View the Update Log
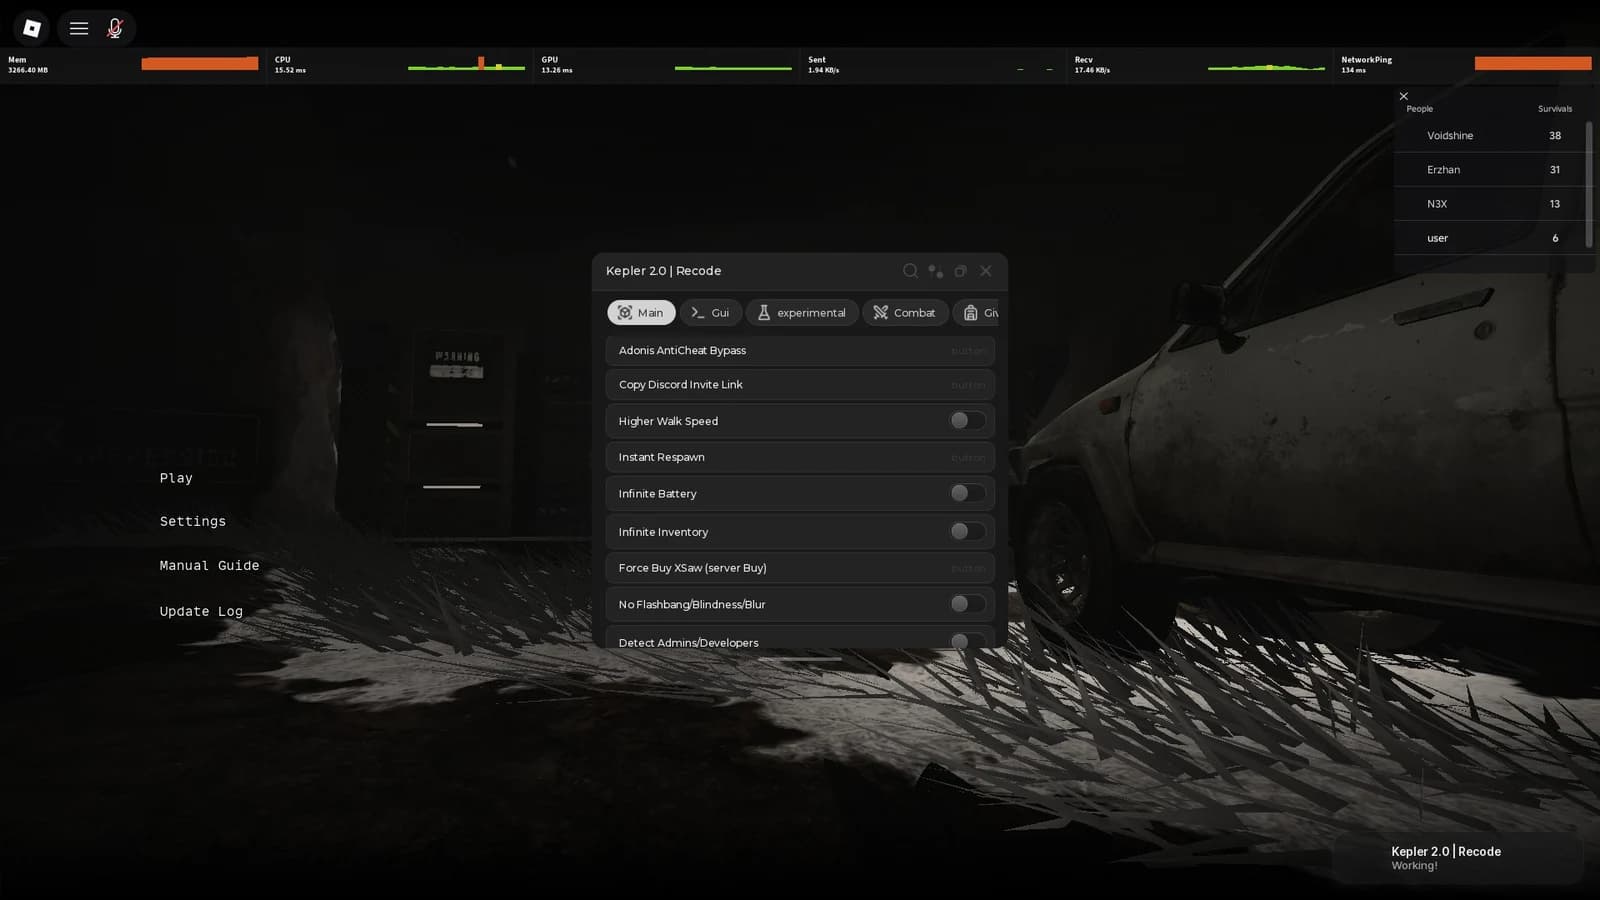The height and width of the screenshot is (900, 1600). pos(201,611)
